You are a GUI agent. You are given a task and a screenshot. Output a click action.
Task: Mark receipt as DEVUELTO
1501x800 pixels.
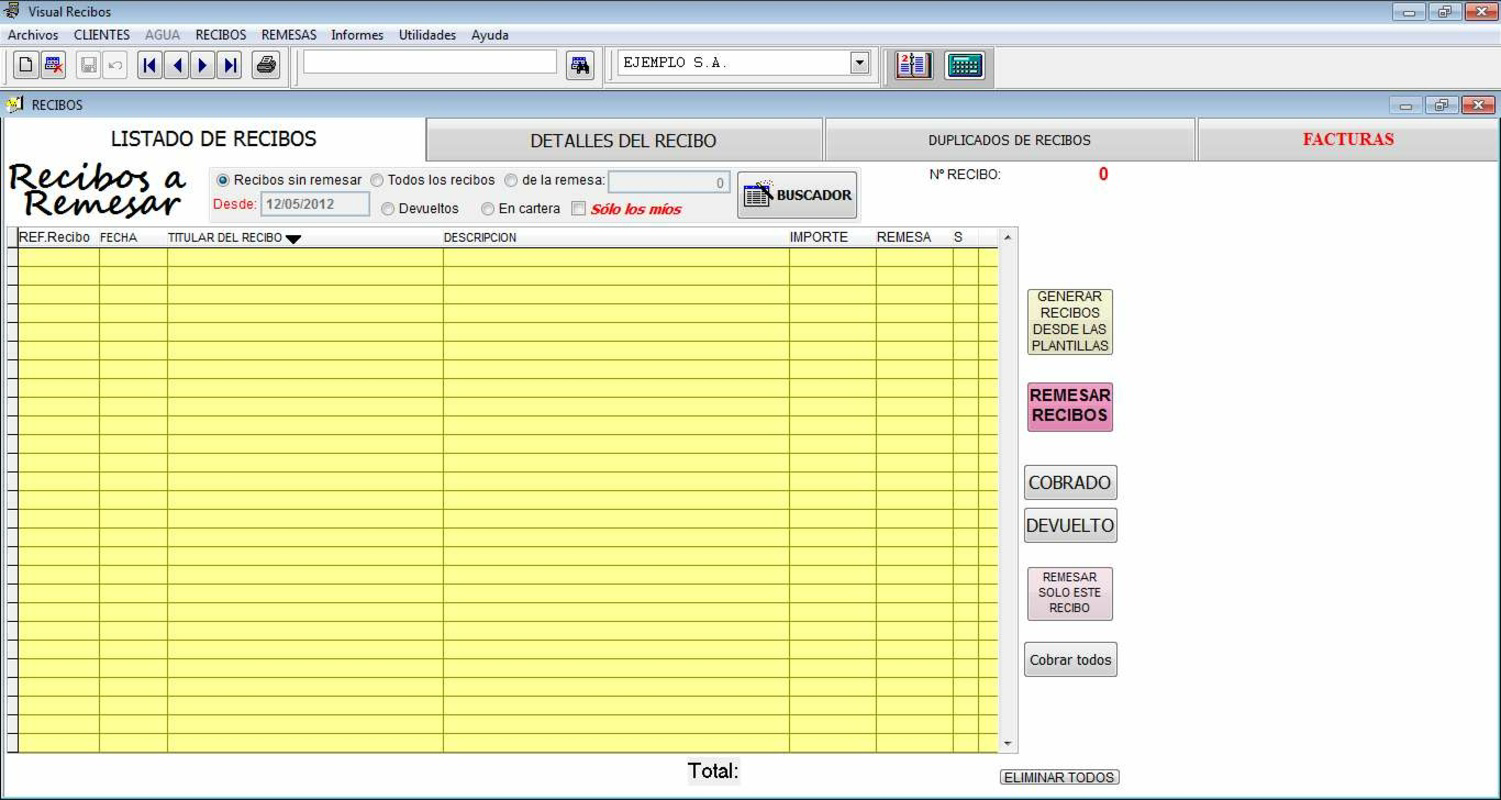[x=1070, y=526]
